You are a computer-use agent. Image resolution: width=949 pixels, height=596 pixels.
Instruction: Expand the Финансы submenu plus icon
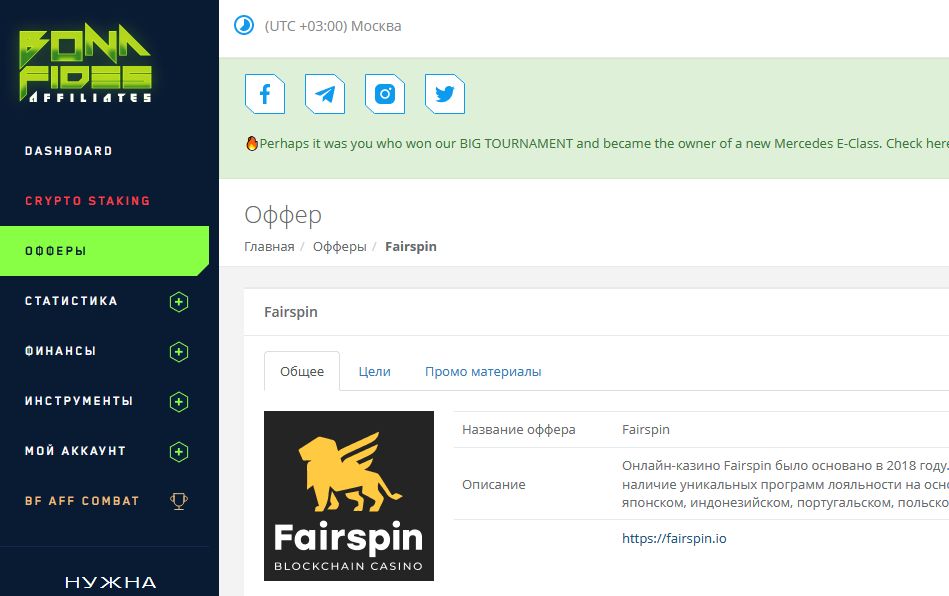179,352
